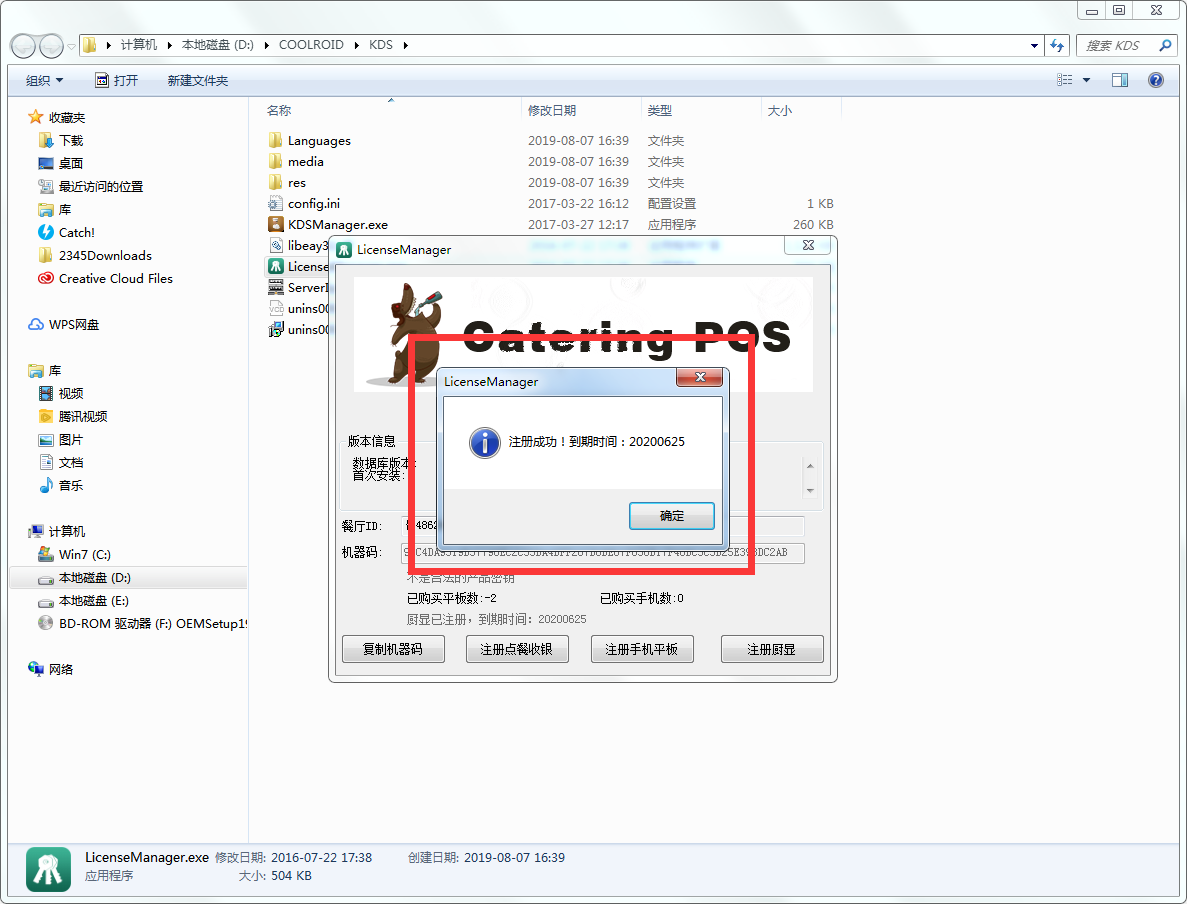Image resolution: width=1187 pixels, height=904 pixels.
Task: Click 收藏夹 in the navigation pane
Action: tap(67, 117)
